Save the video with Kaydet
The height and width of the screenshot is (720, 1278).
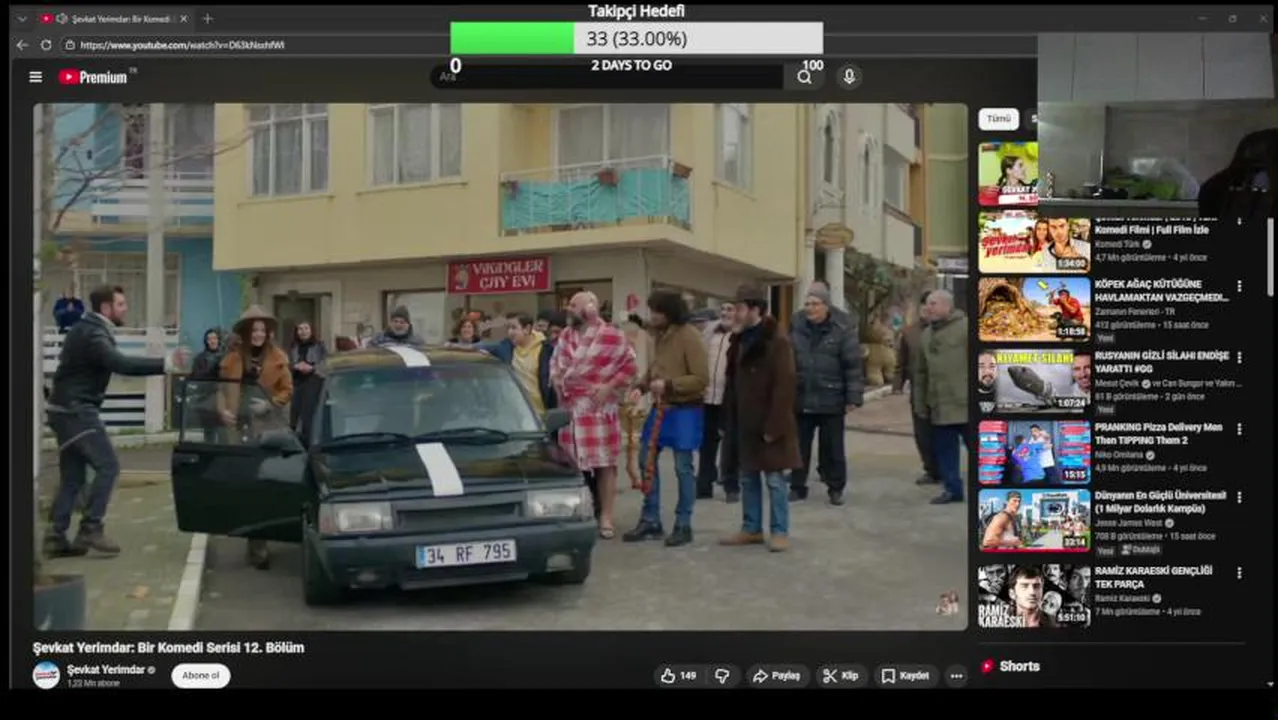(x=905, y=676)
